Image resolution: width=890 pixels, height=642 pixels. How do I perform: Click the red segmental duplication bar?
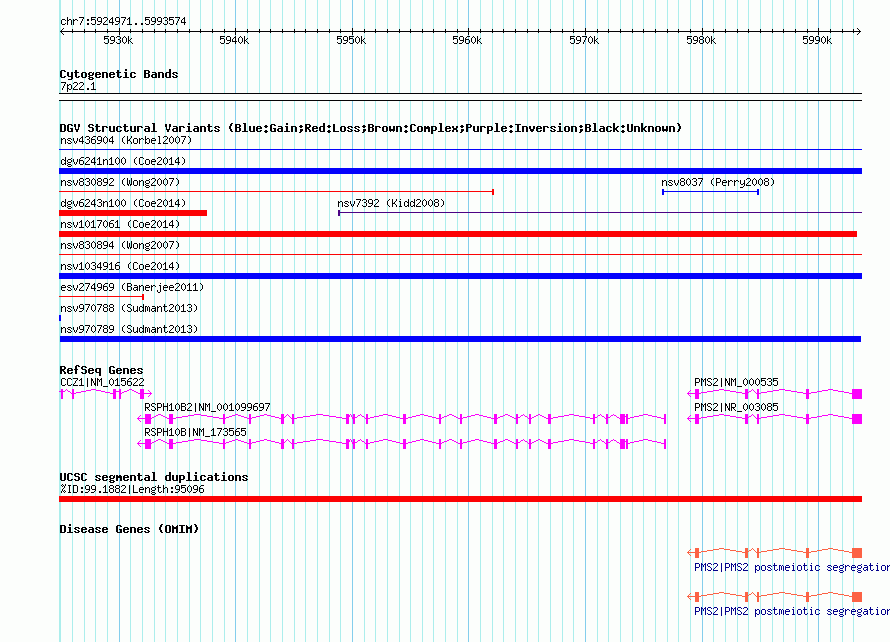(x=460, y=499)
